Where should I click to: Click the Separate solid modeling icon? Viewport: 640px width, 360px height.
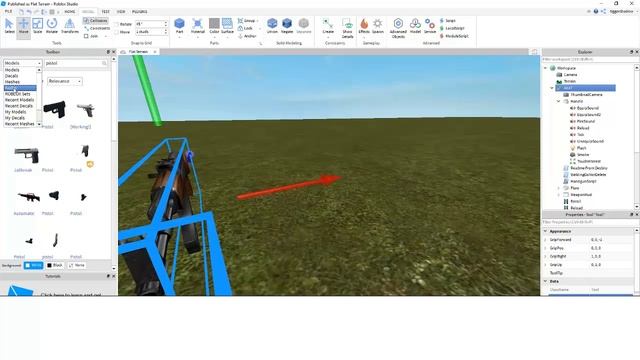pos(304,26)
